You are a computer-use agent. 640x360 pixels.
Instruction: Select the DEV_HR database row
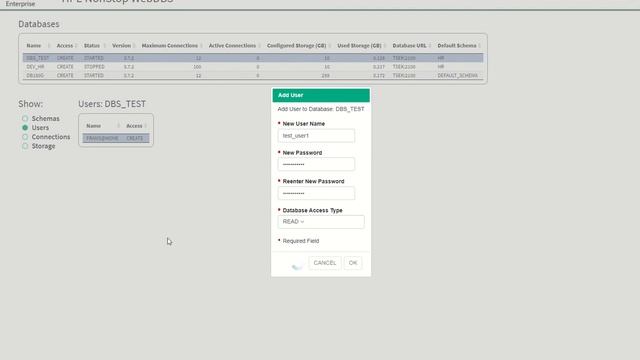point(253,67)
